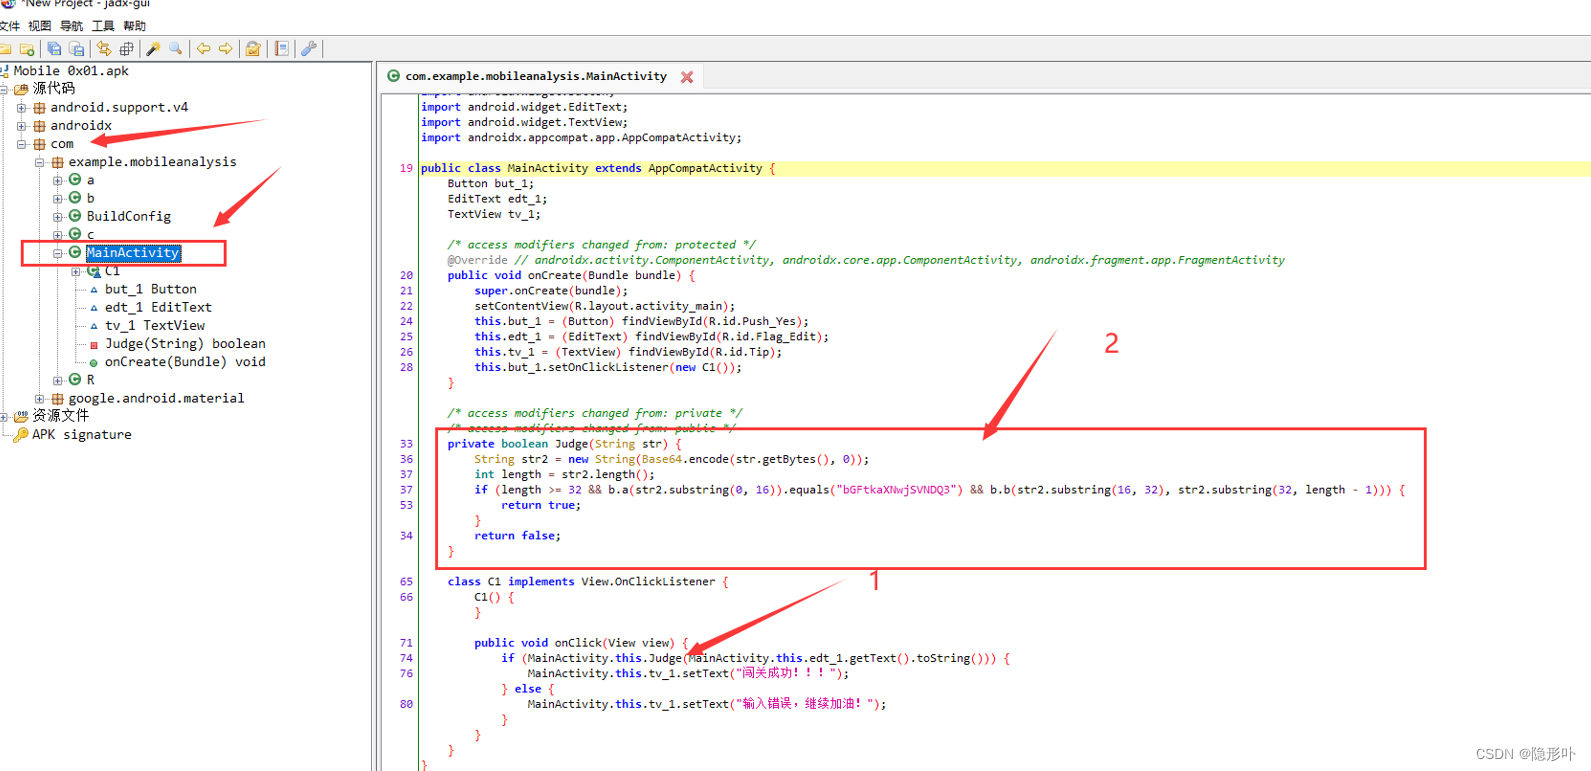This screenshot has height=771, width=1591.
Task: Switch to com.example.mobileanalysis.MainActivity tab
Action: click(536, 76)
